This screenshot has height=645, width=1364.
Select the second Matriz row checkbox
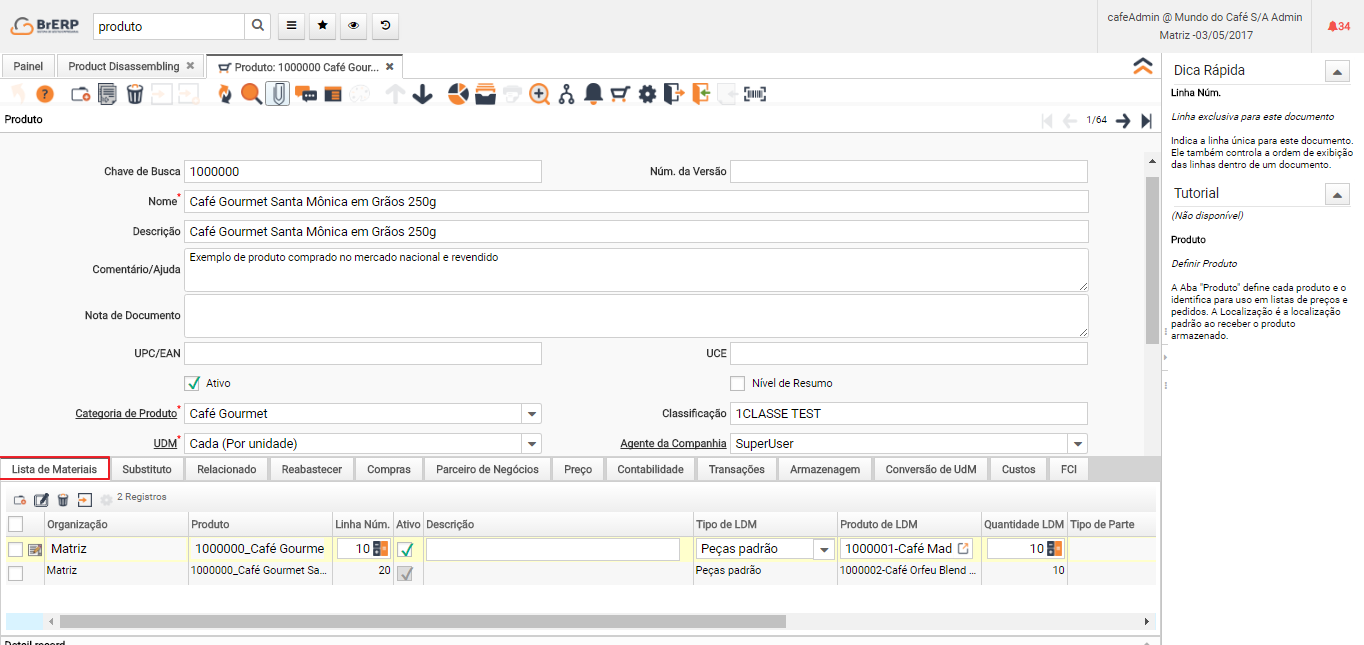[16, 572]
